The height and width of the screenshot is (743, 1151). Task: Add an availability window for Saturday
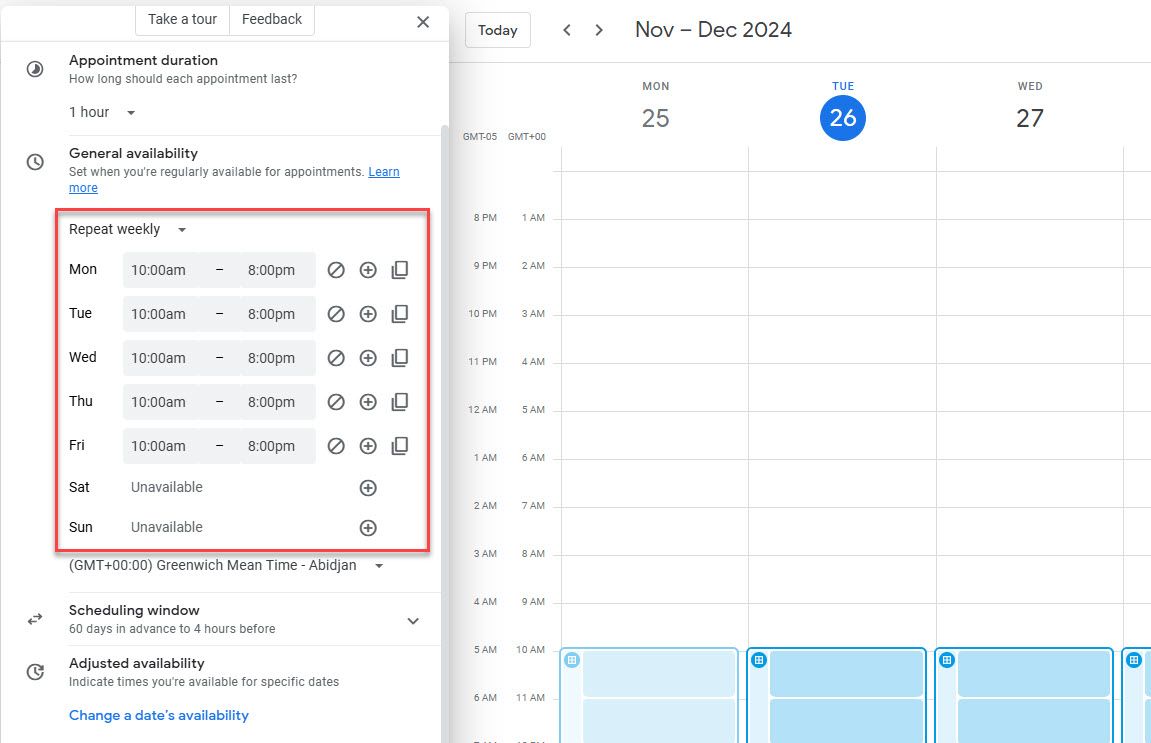point(368,487)
